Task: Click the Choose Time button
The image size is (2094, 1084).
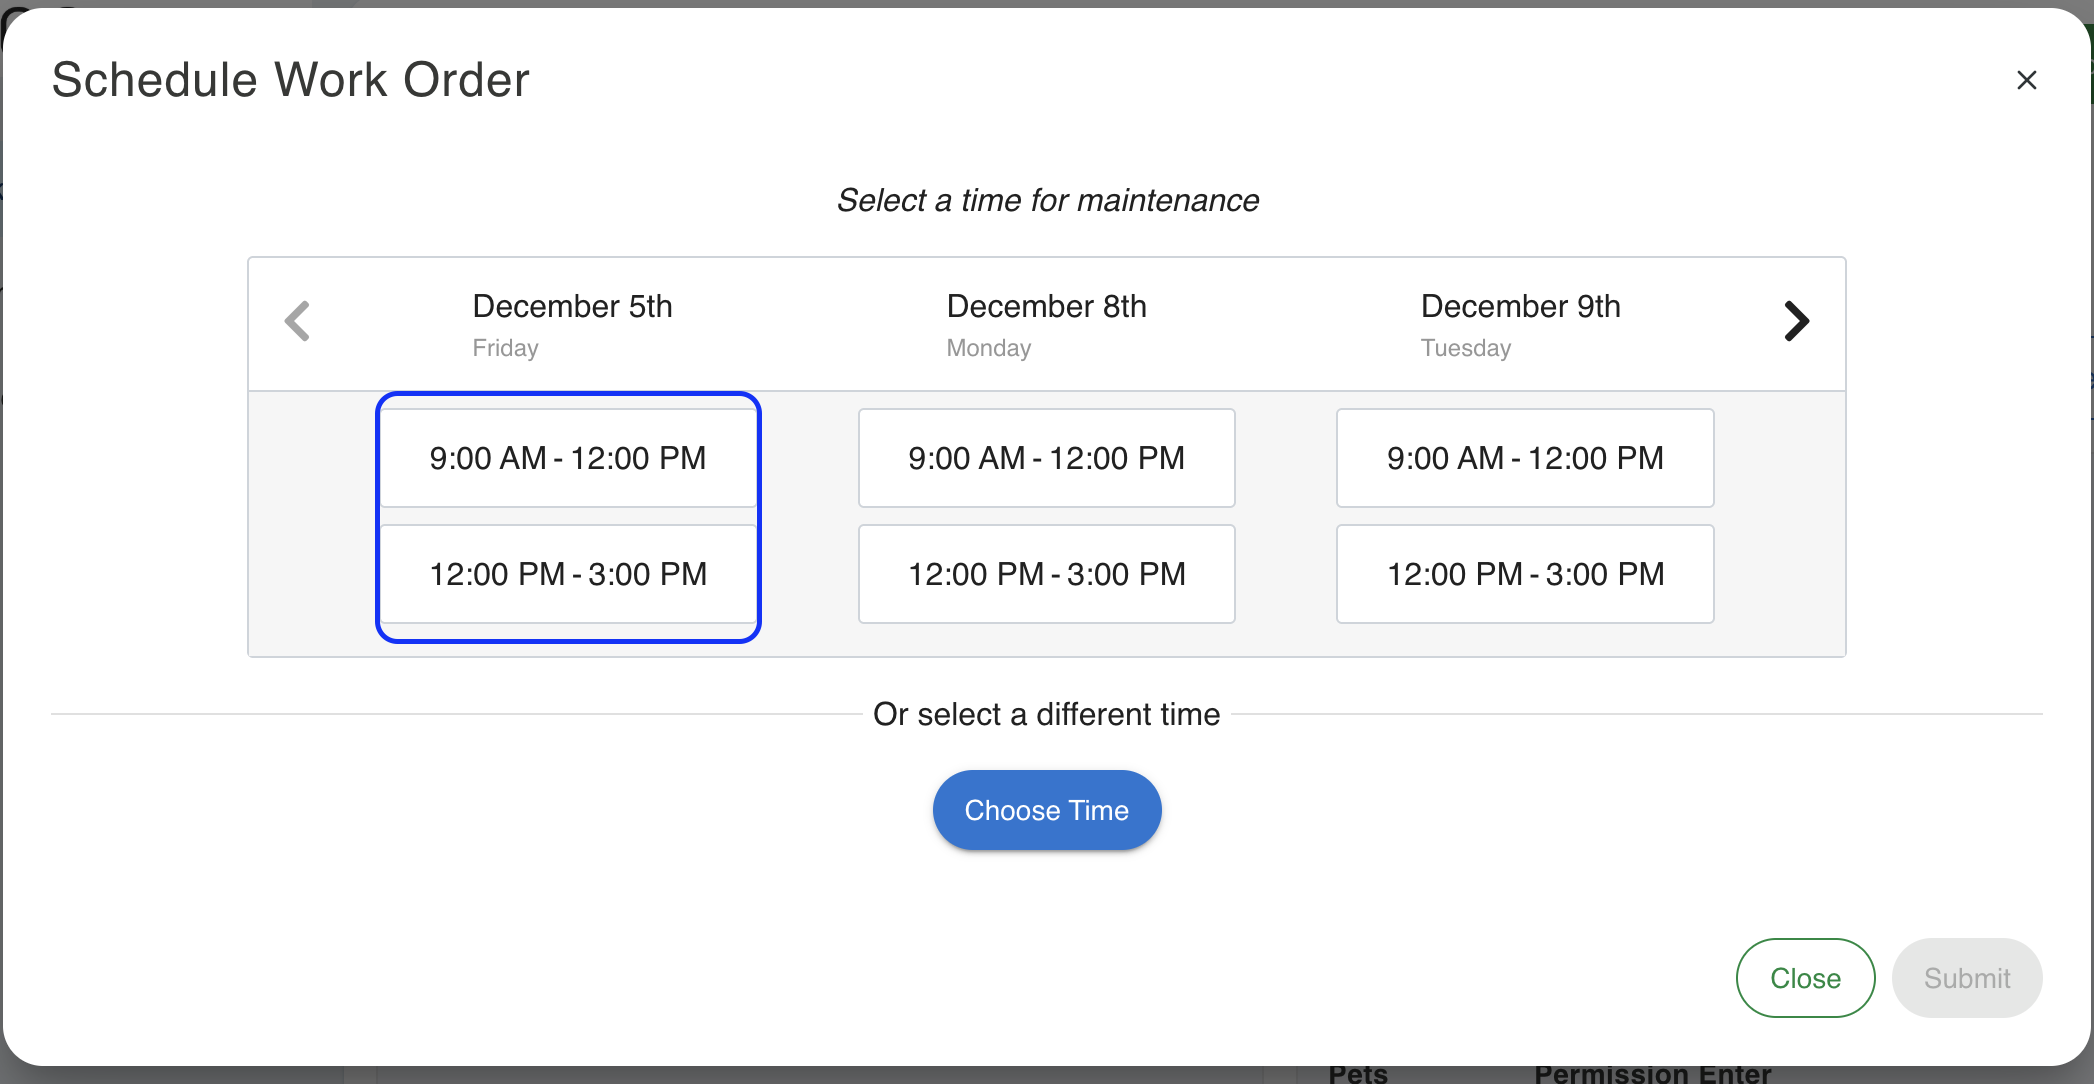Action: 1046,810
